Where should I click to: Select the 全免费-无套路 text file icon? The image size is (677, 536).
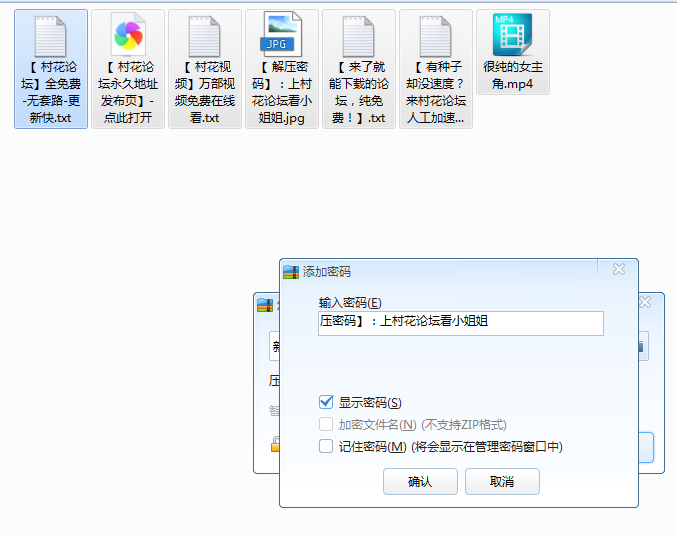point(50,36)
